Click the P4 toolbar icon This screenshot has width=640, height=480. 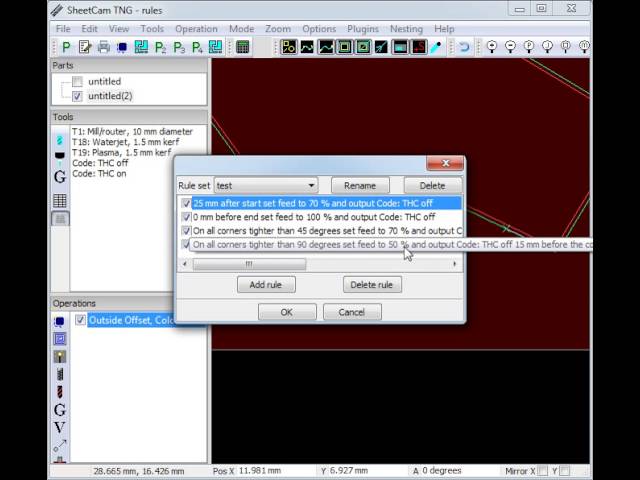(198, 48)
